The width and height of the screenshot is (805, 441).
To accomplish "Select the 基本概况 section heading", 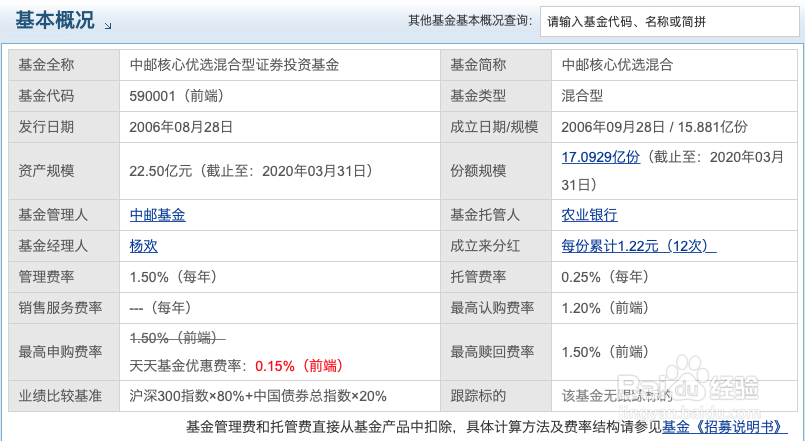I will [x=54, y=21].
